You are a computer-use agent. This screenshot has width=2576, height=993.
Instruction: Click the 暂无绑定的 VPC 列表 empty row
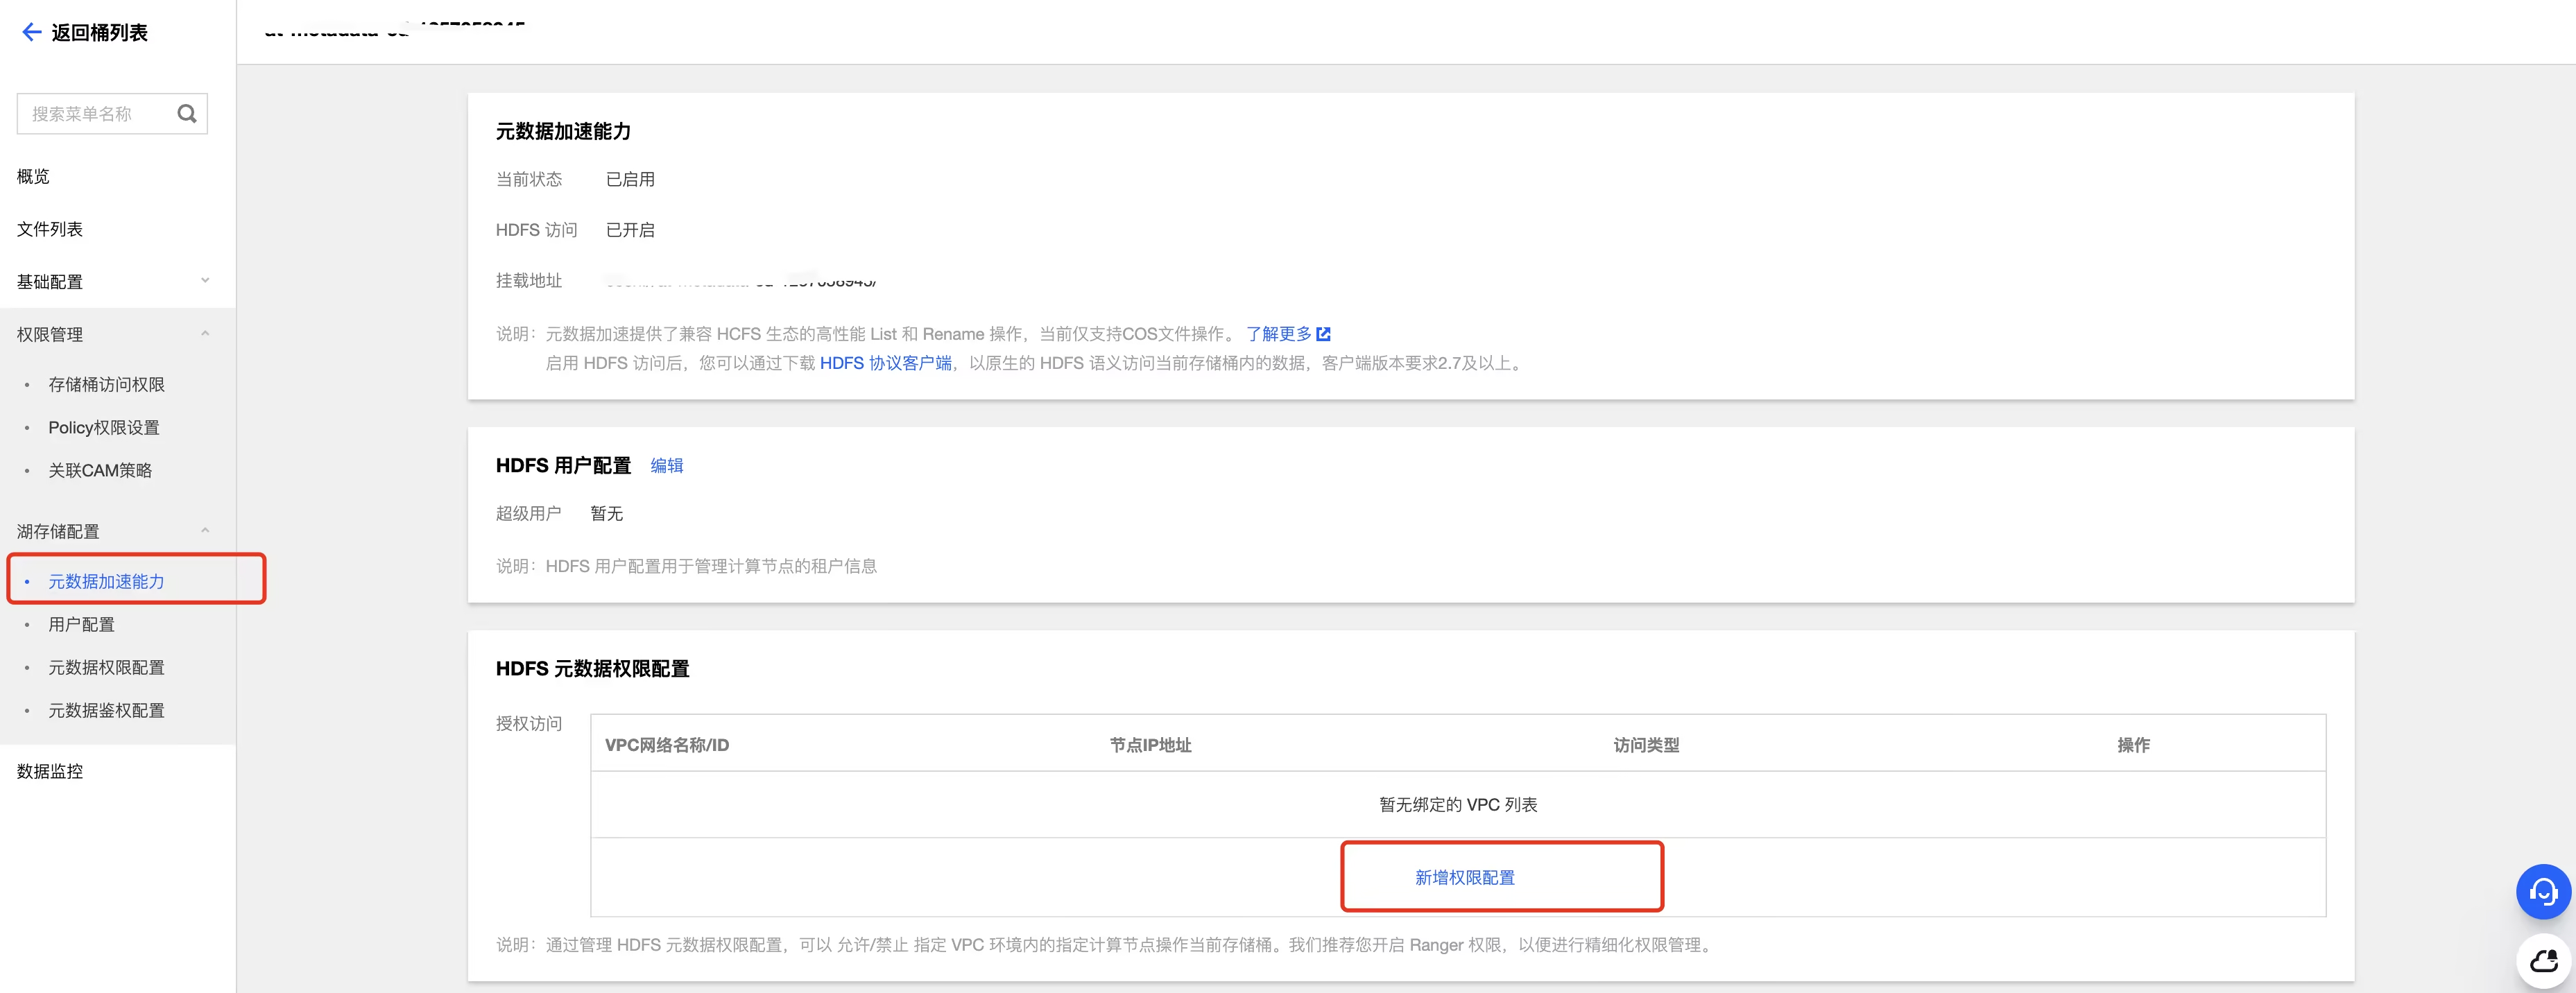click(1458, 805)
